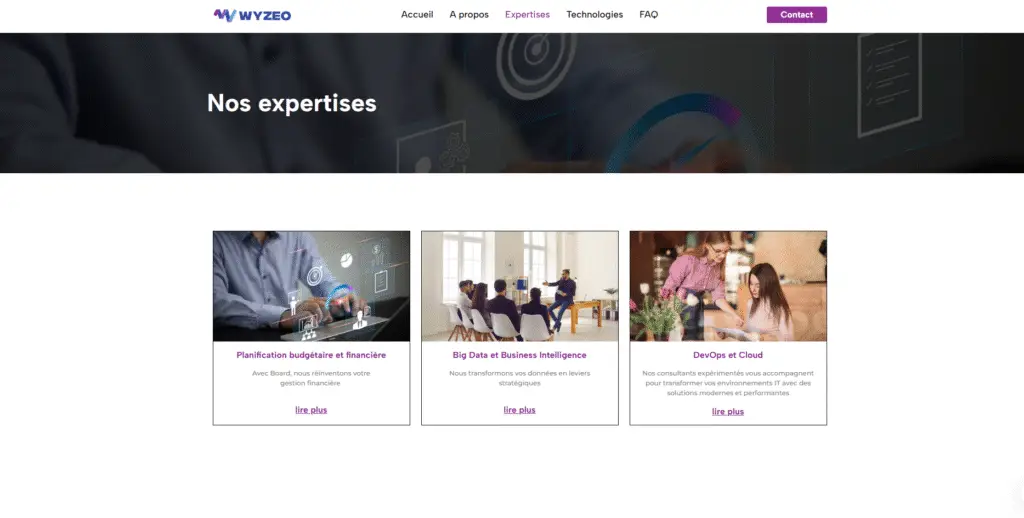
Task: Click the DevOps et Cloud title
Action: click(728, 355)
